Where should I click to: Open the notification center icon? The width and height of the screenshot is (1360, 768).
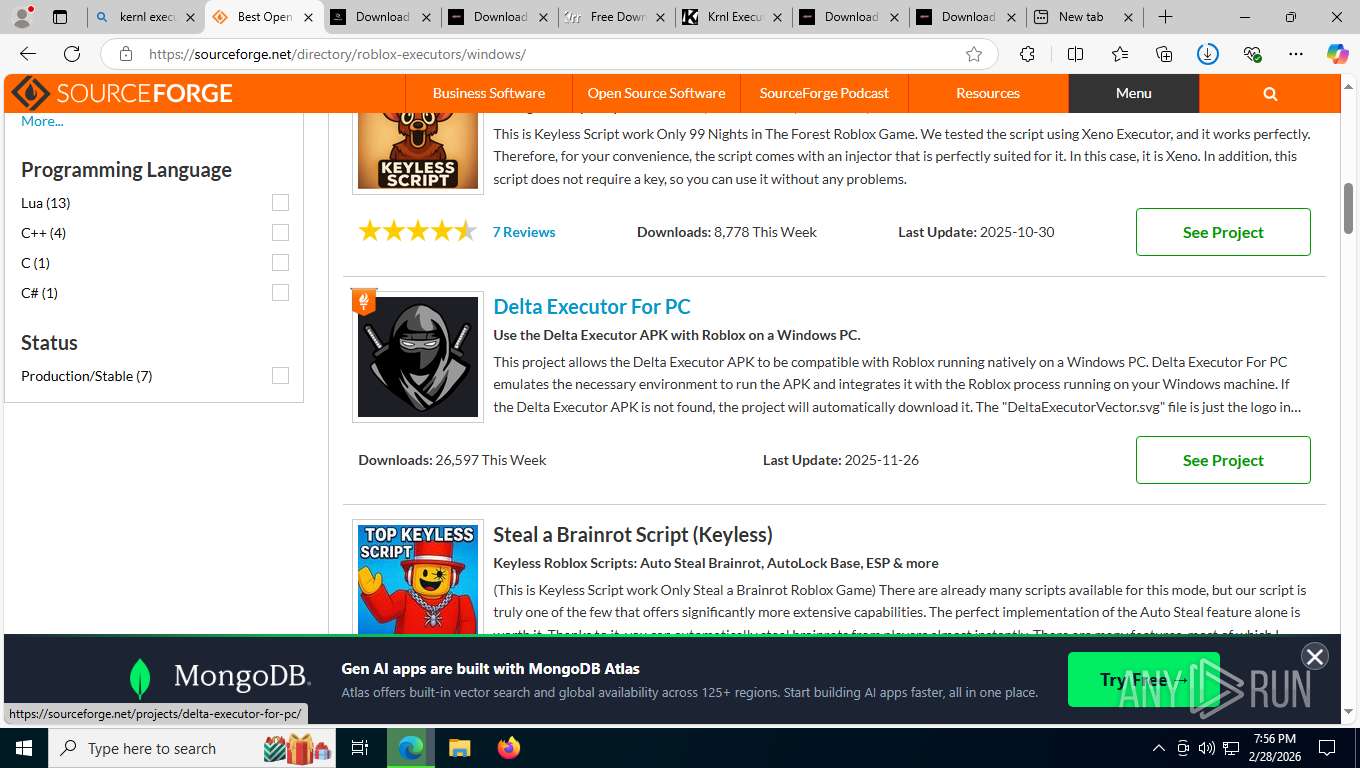pos(1327,748)
